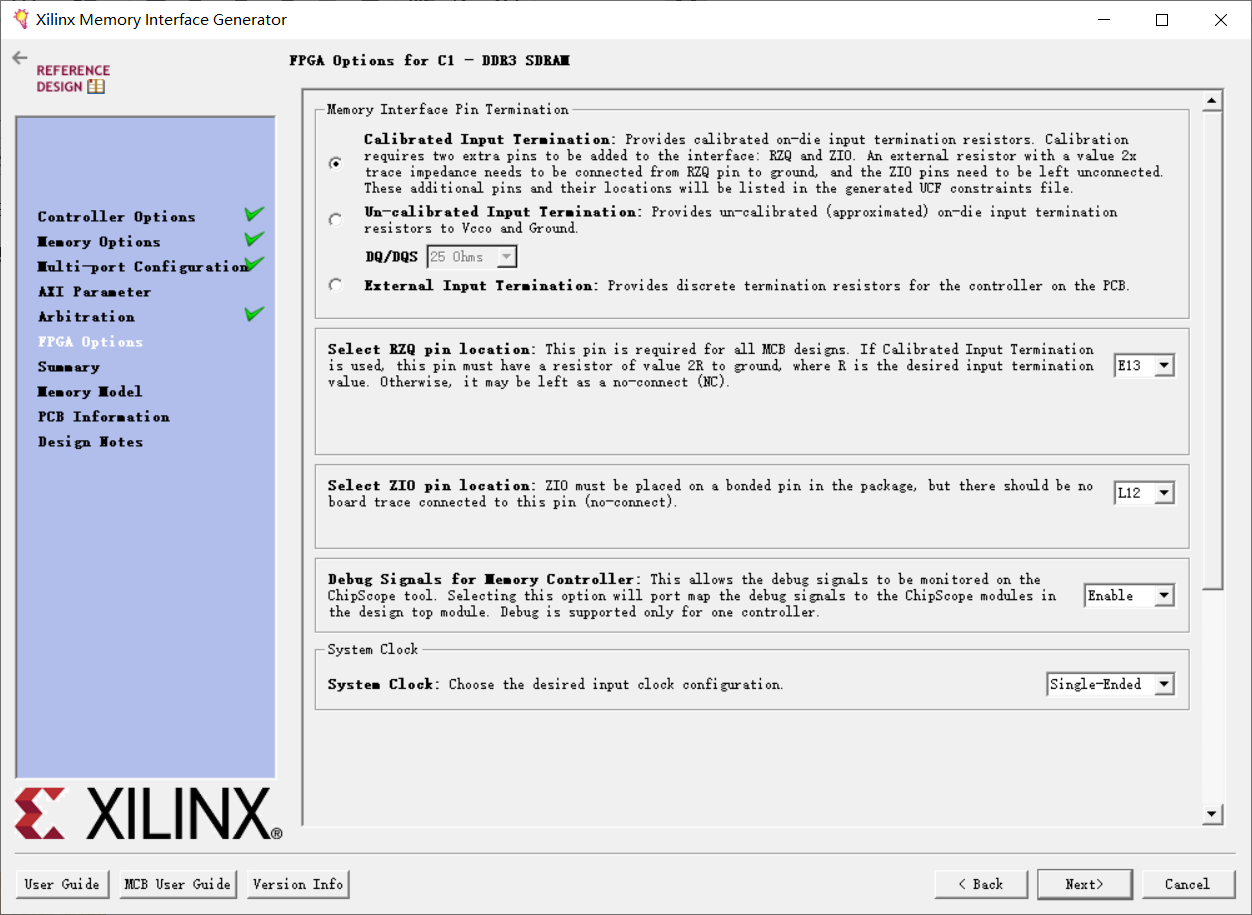This screenshot has height=915, width=1252.
Task: Open the System Clock Single-Ended dropdown
Action: [x=1110, y=685]
